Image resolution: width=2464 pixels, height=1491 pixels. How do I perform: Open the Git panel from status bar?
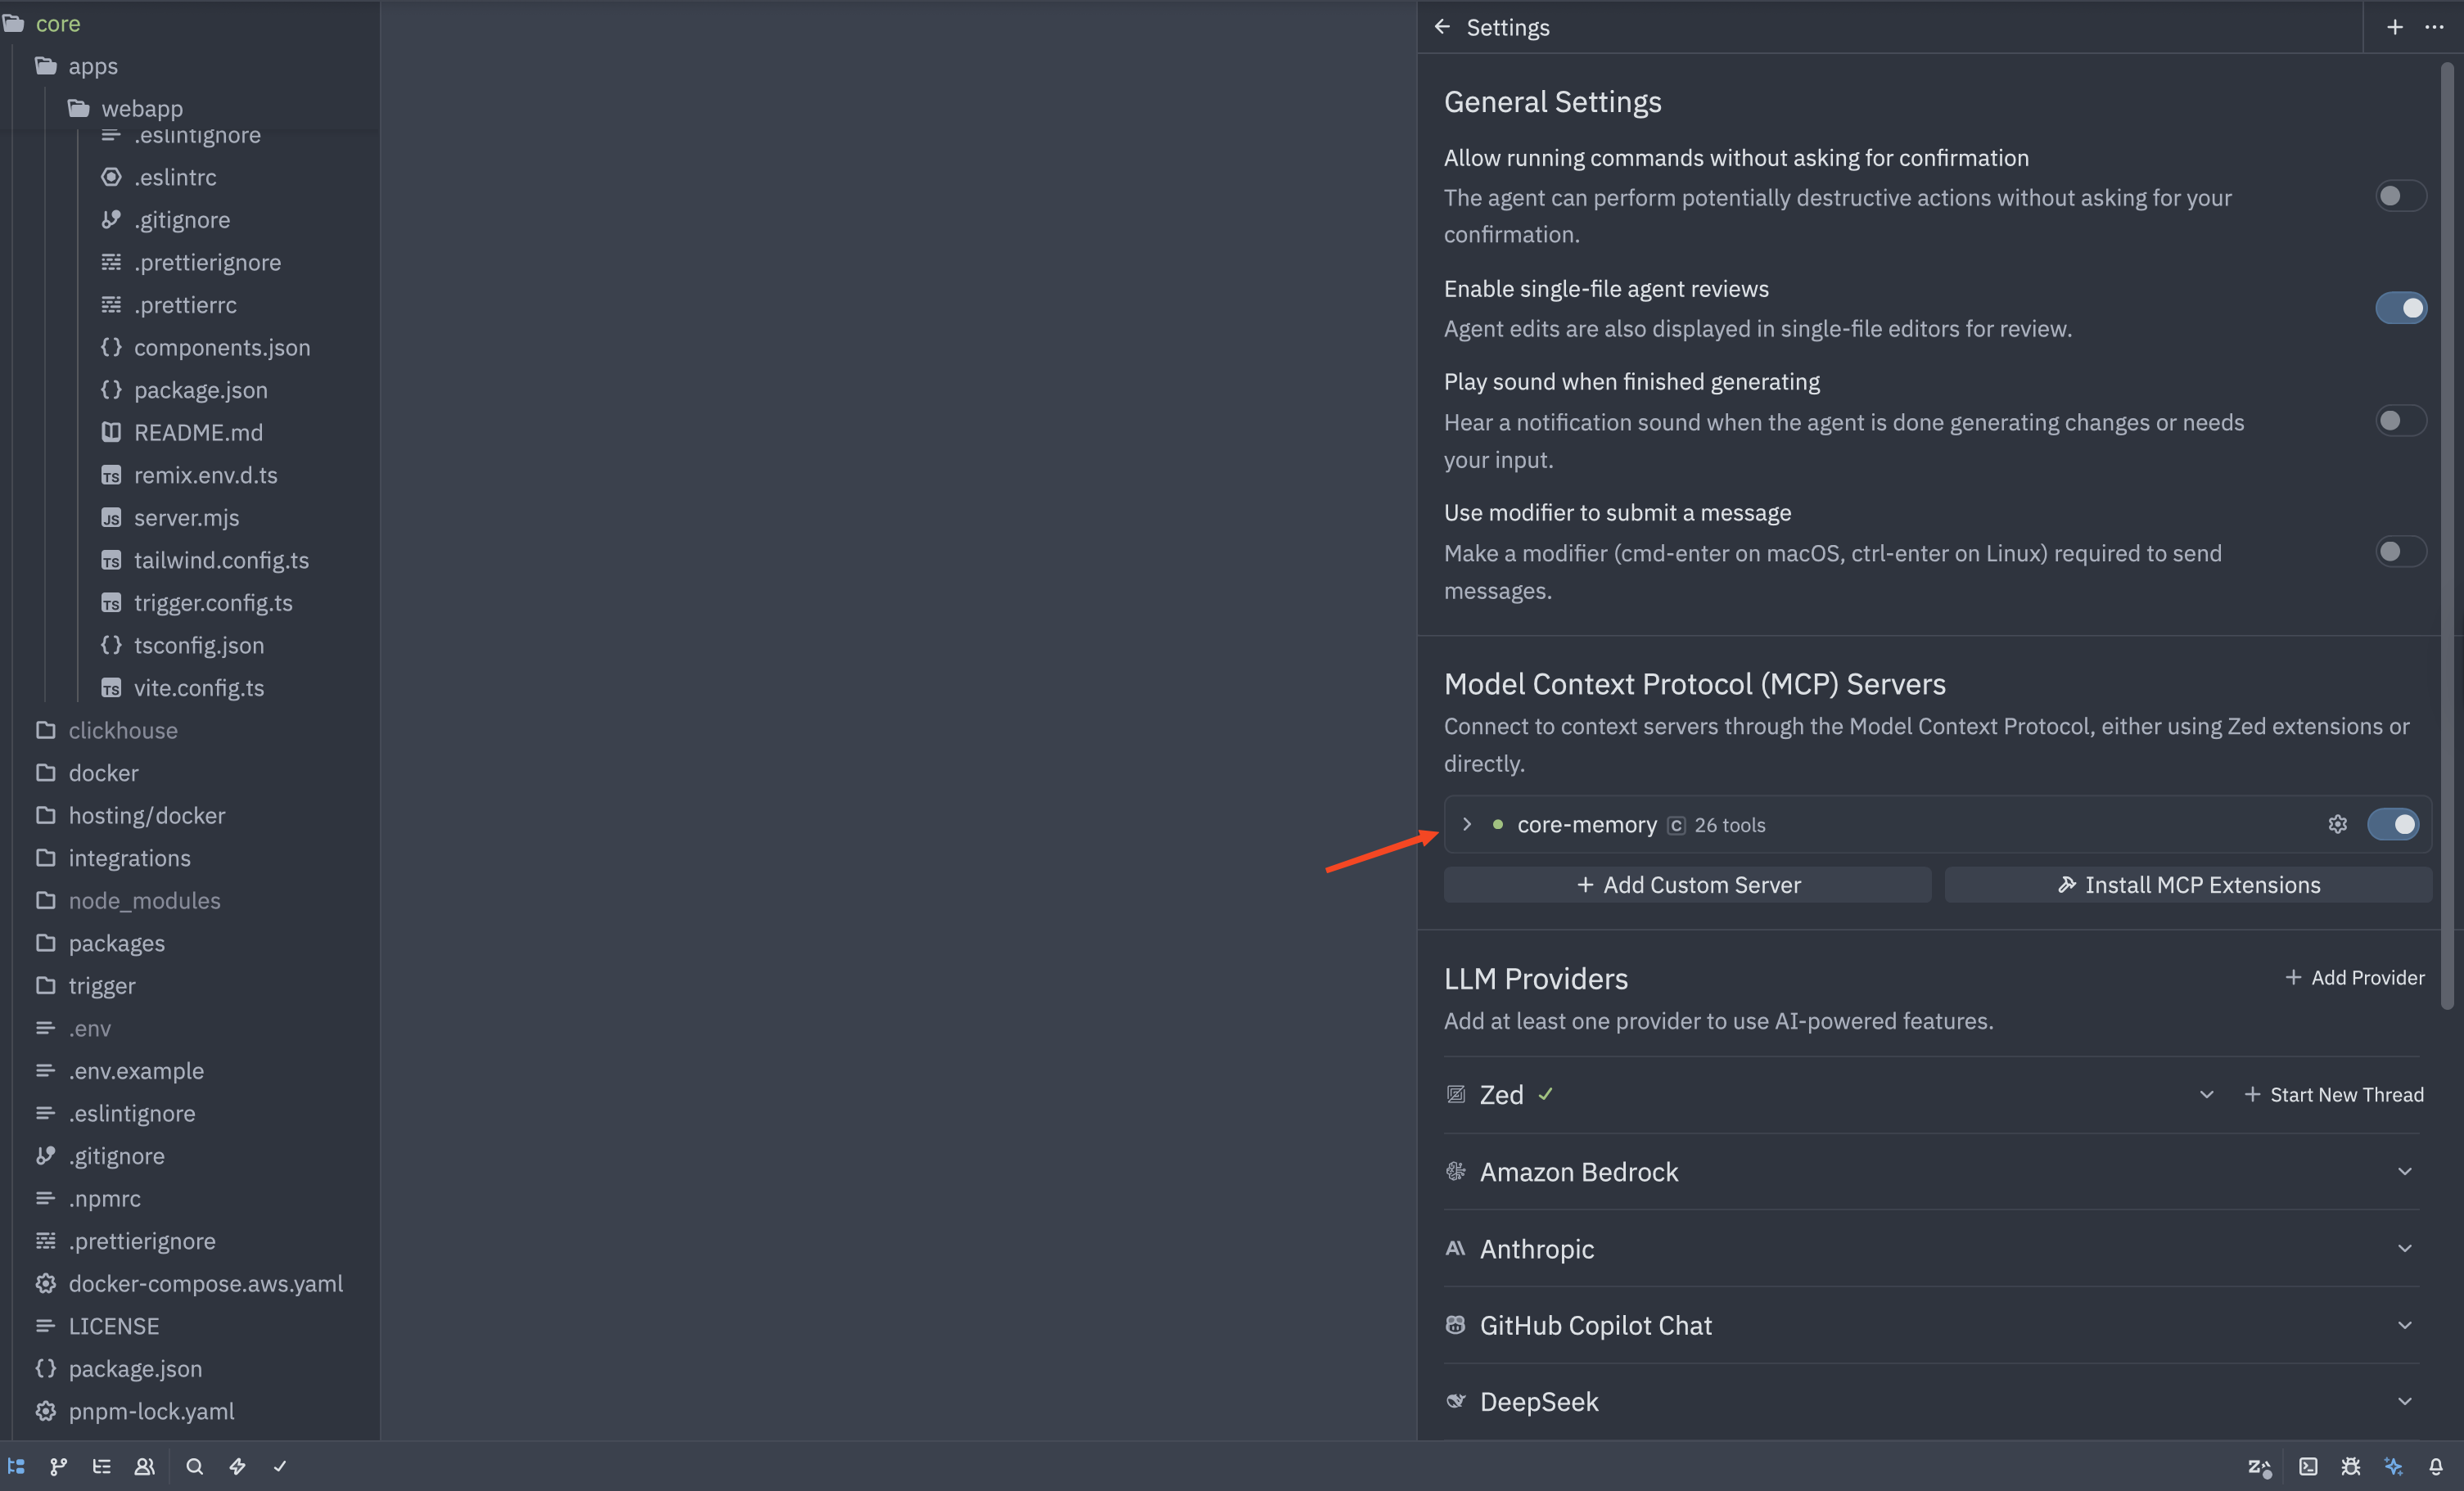(58, 1466)
